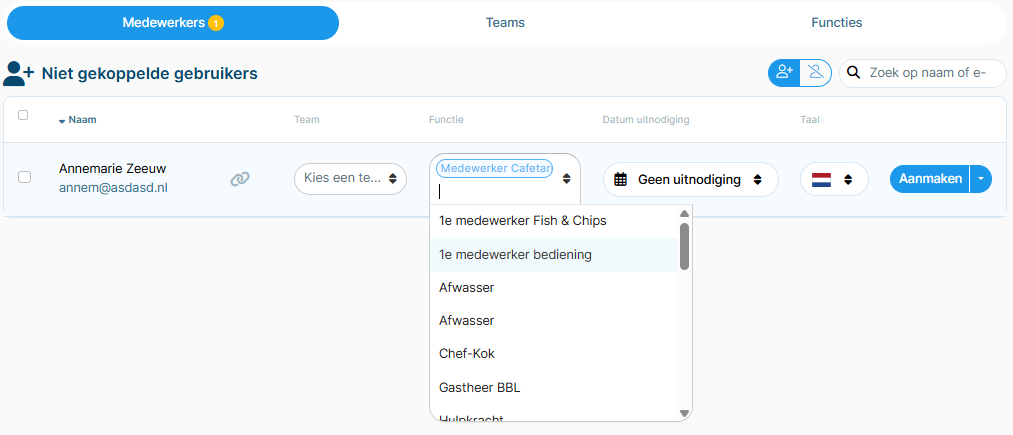Viewport: 1013px width, 435px height.
Task: Click the Aanmaken button
Action: click(x=930, y=179)
